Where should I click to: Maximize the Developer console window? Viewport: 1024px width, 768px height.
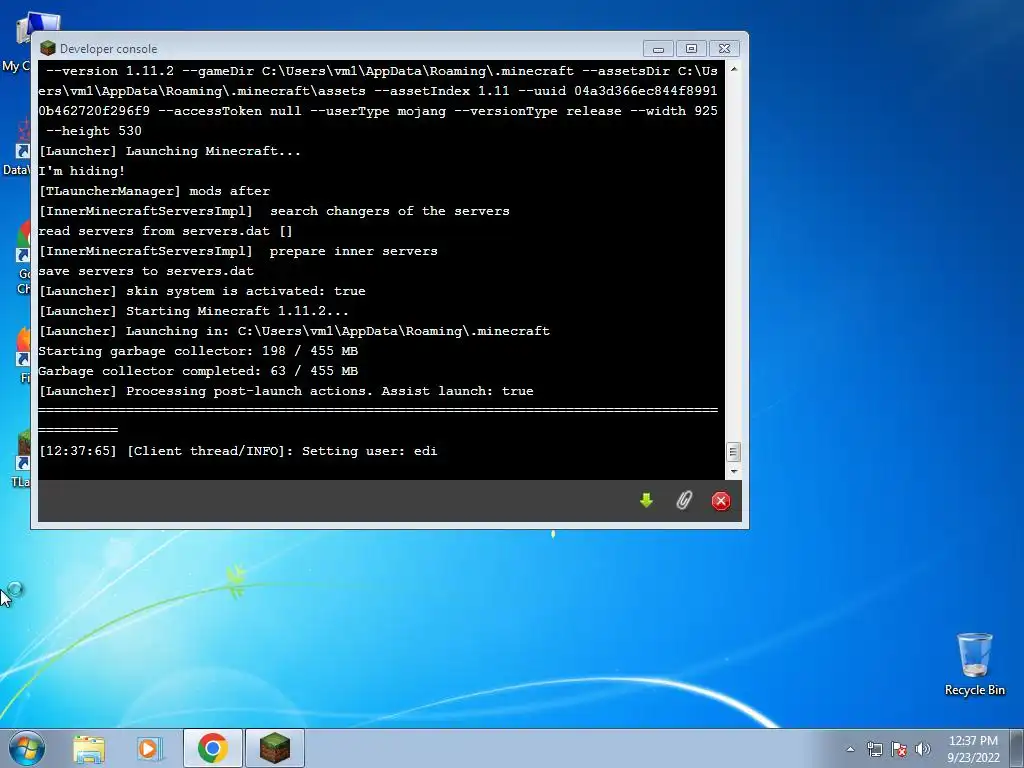(692, 49)
